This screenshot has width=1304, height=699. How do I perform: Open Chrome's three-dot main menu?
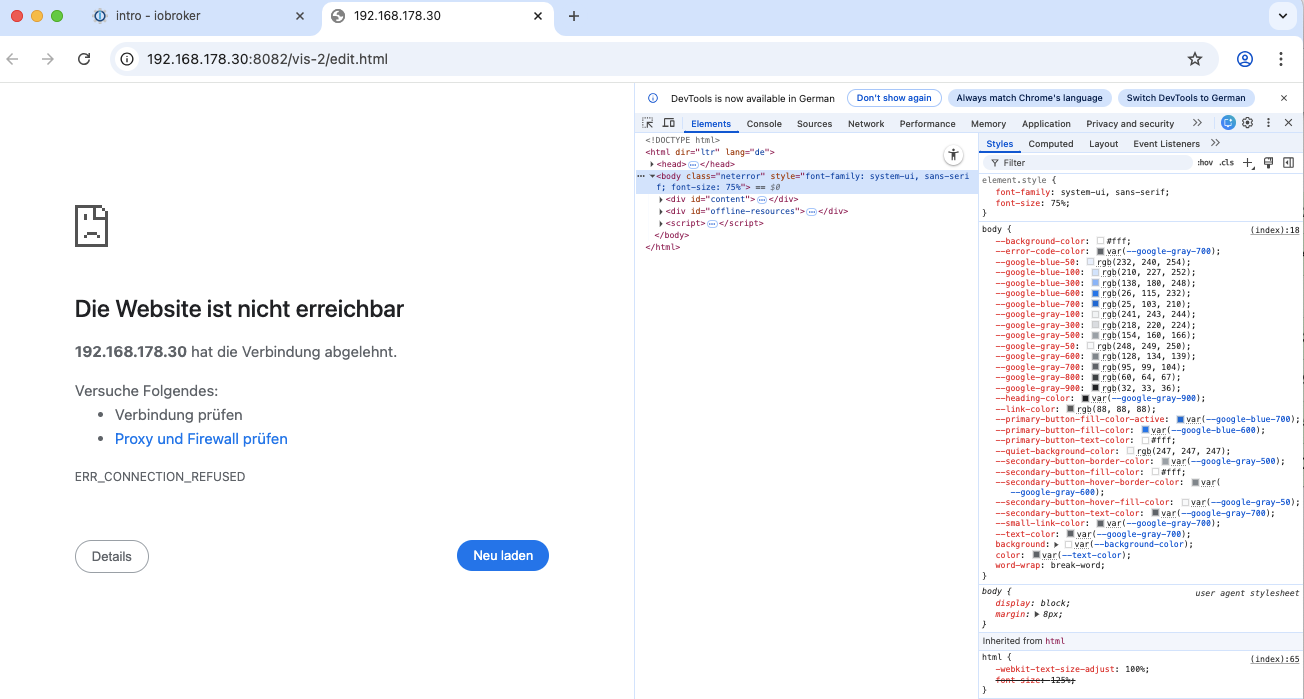tap(1281, 59)
